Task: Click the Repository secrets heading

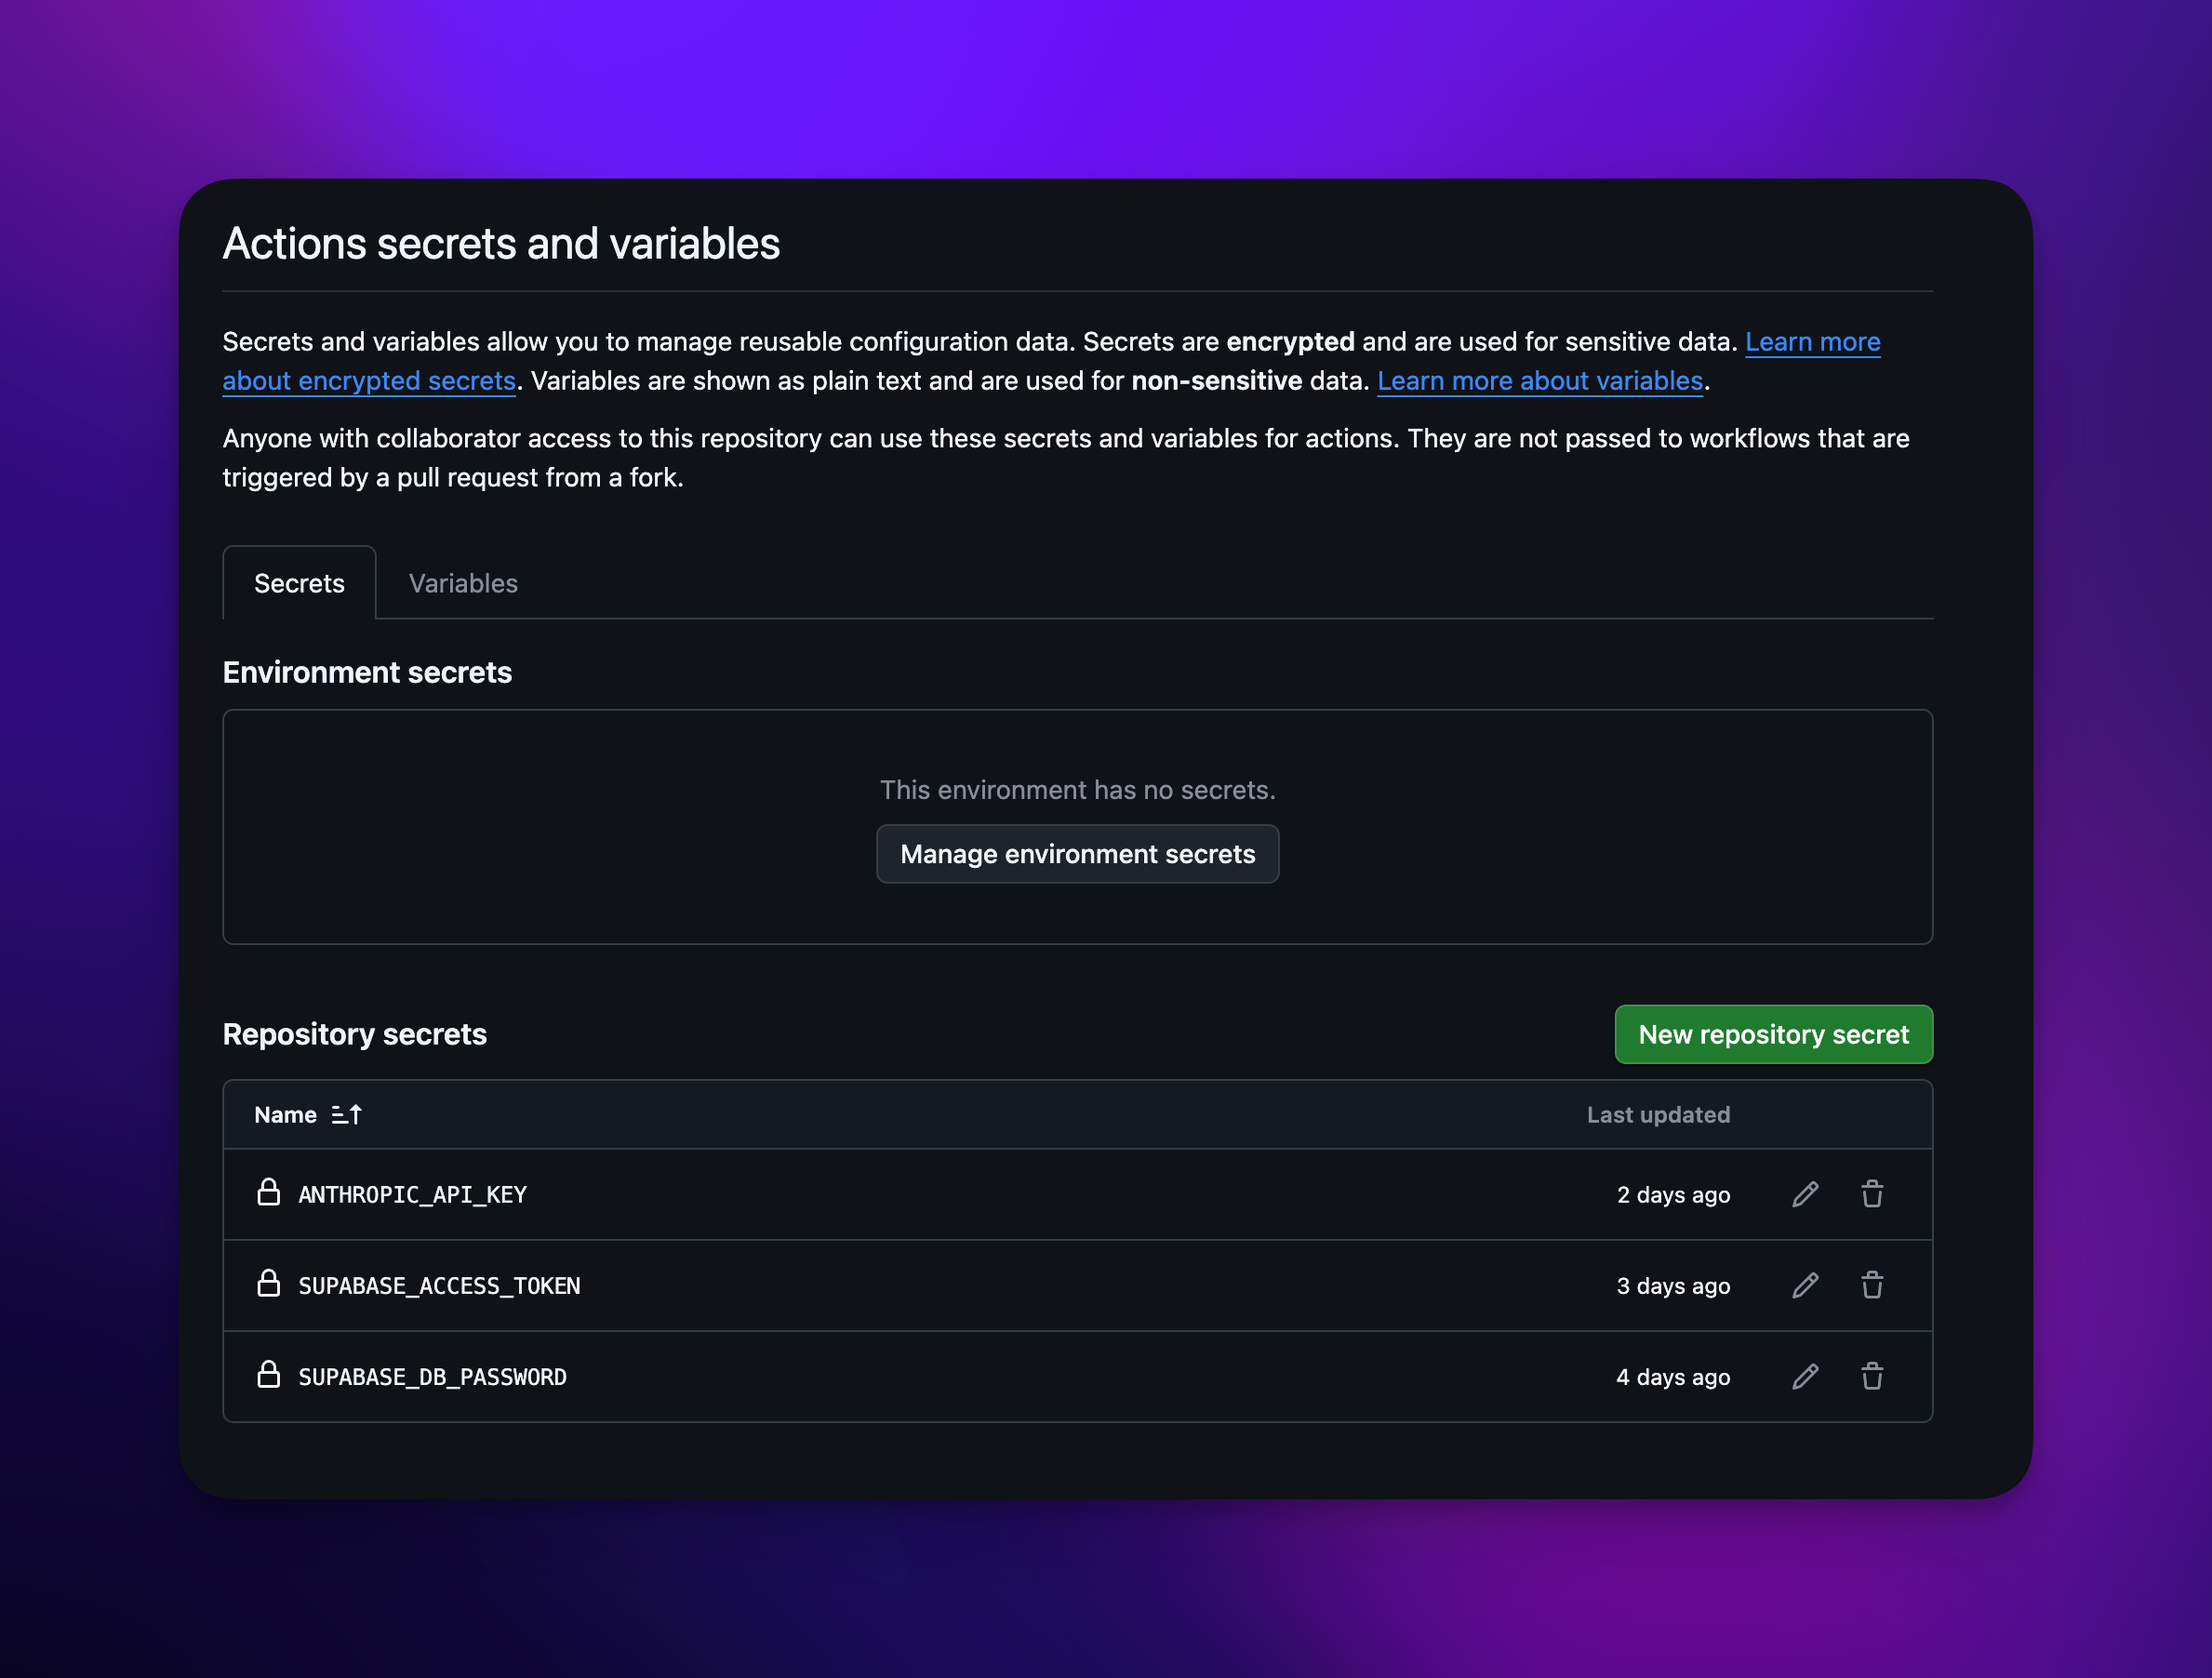Action: click(x=354, y=1034)
